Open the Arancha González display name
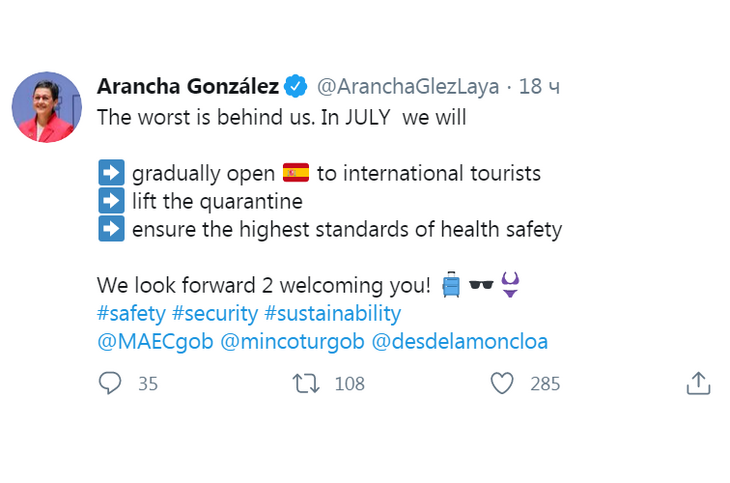This screenshot has height=483, width=730. click(188, 86)
